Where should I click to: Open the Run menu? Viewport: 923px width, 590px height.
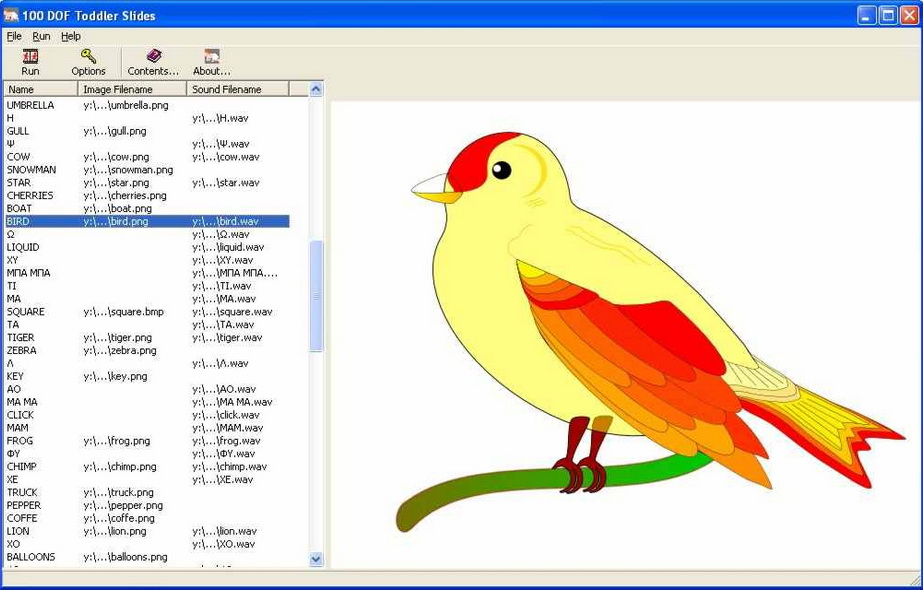coord(41,37)
